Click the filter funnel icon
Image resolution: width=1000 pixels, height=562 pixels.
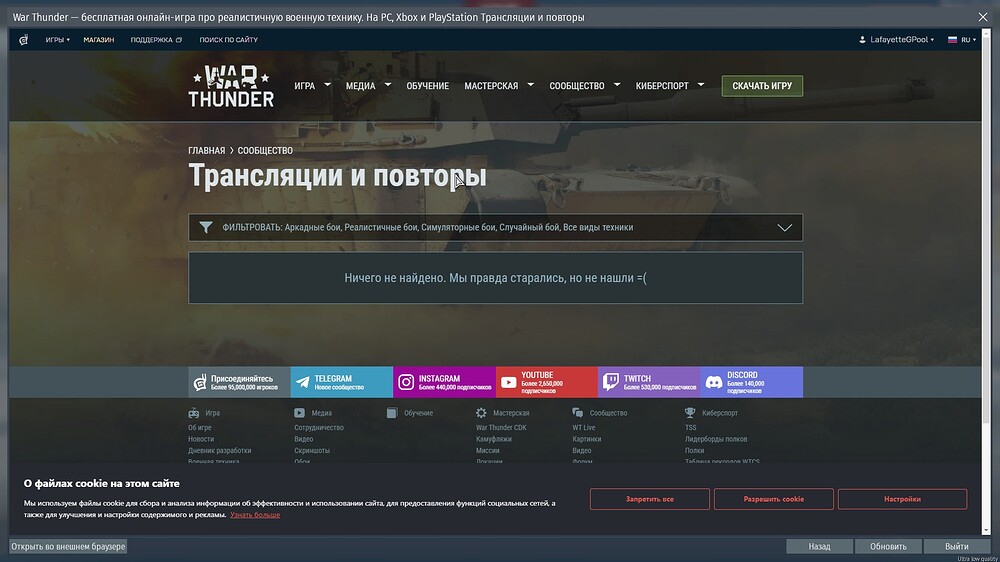coord(205,227)
